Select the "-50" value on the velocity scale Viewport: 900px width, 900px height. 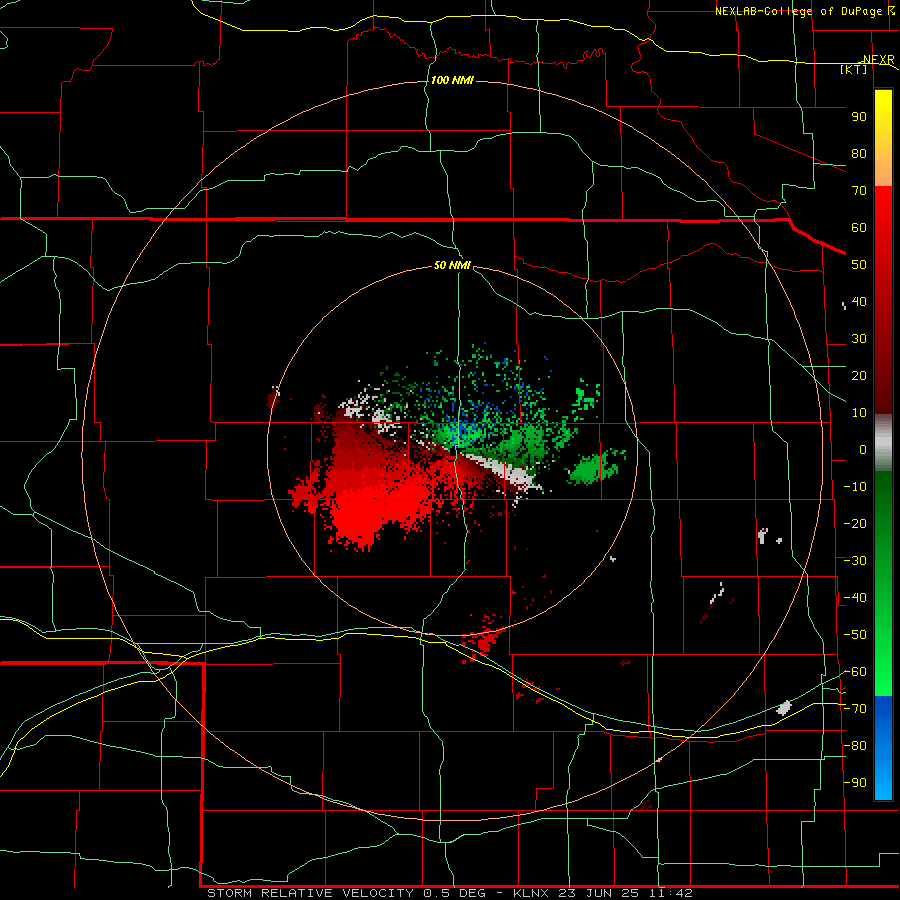click(x=855, y=635)
